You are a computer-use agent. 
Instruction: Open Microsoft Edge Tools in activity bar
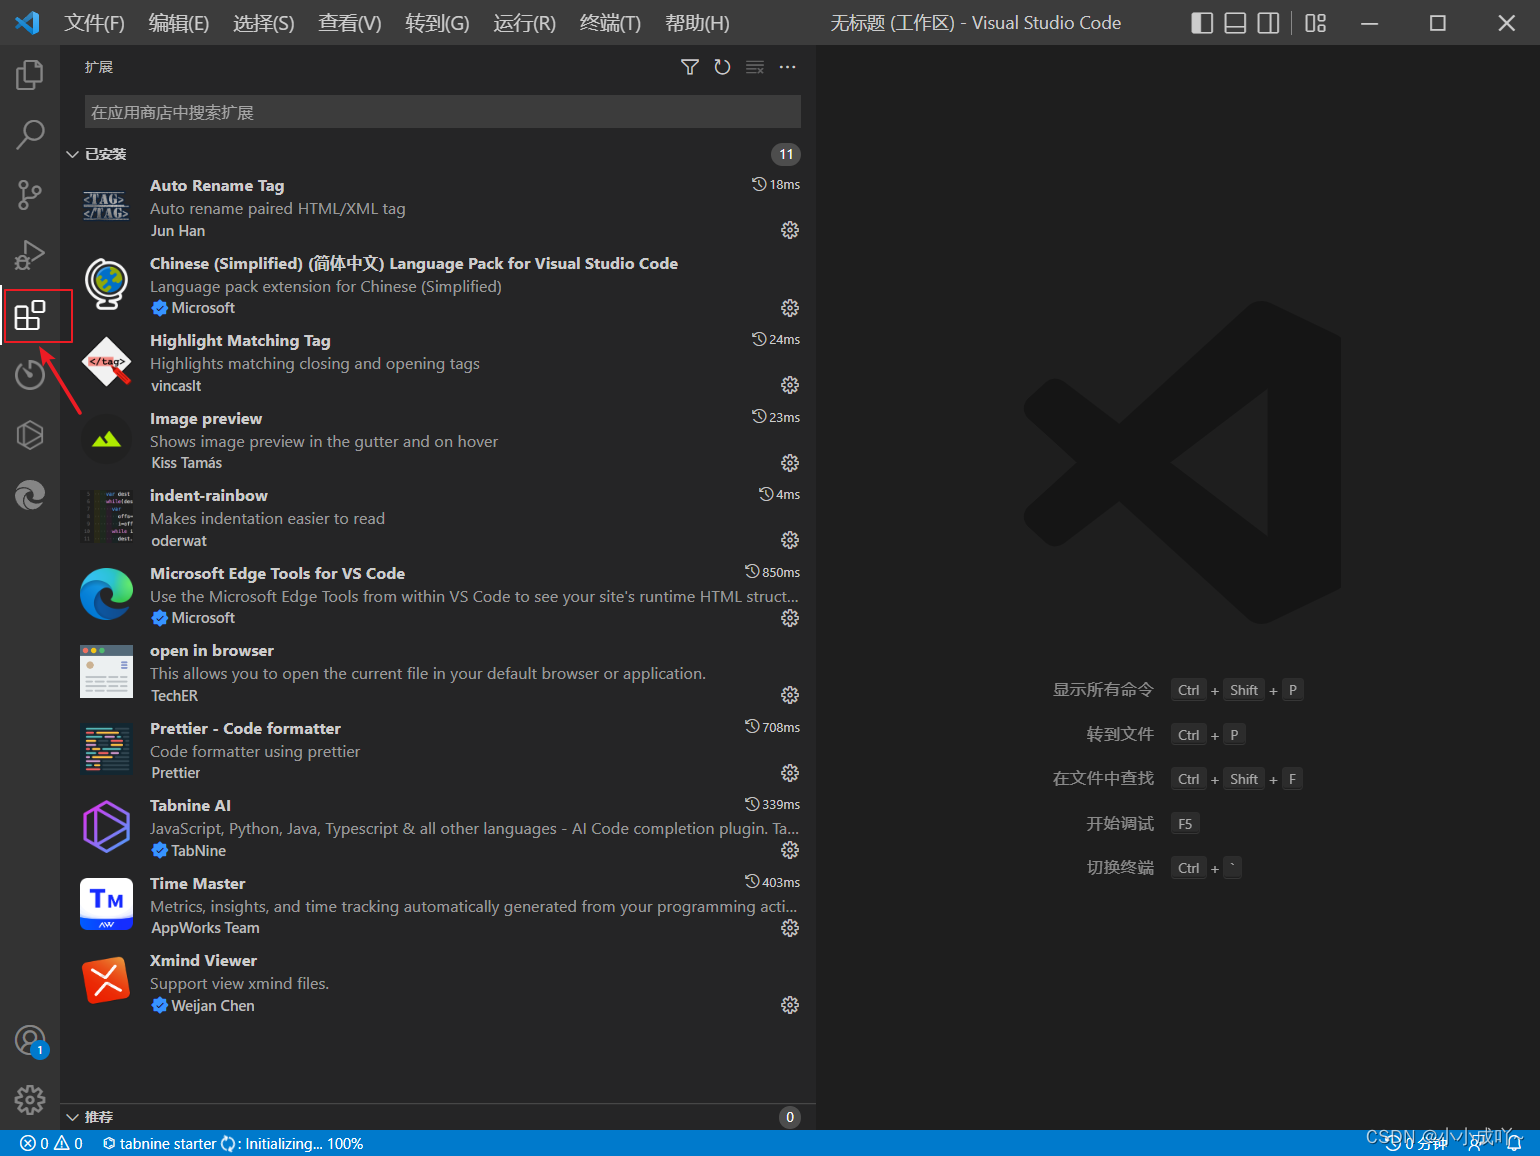[30, 495]
